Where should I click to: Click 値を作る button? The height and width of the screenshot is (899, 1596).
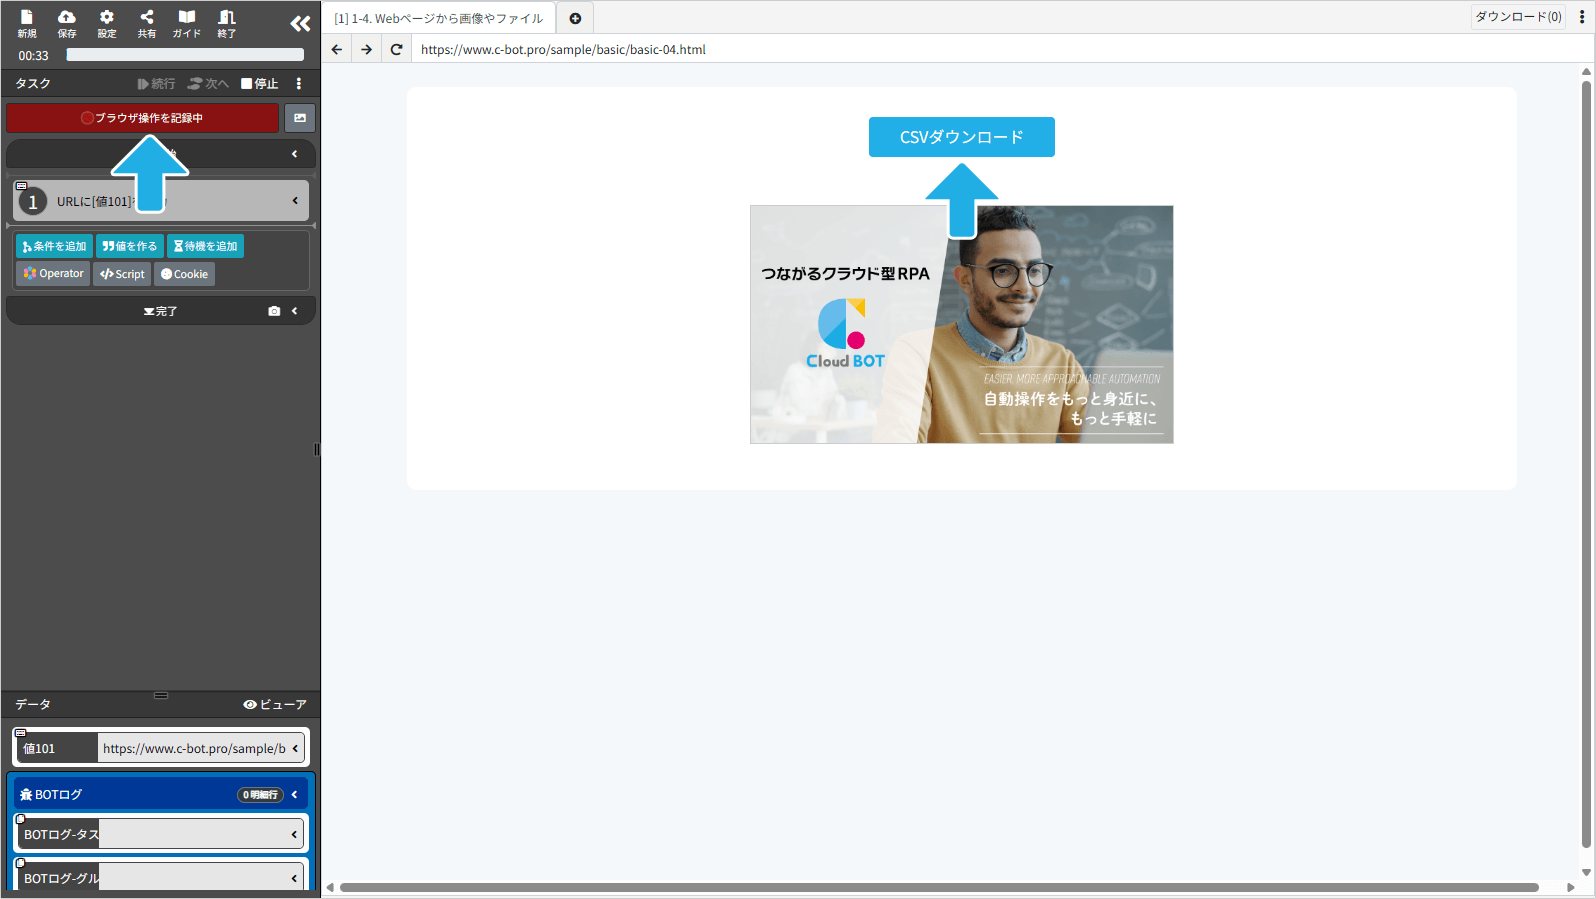(130, 246)
